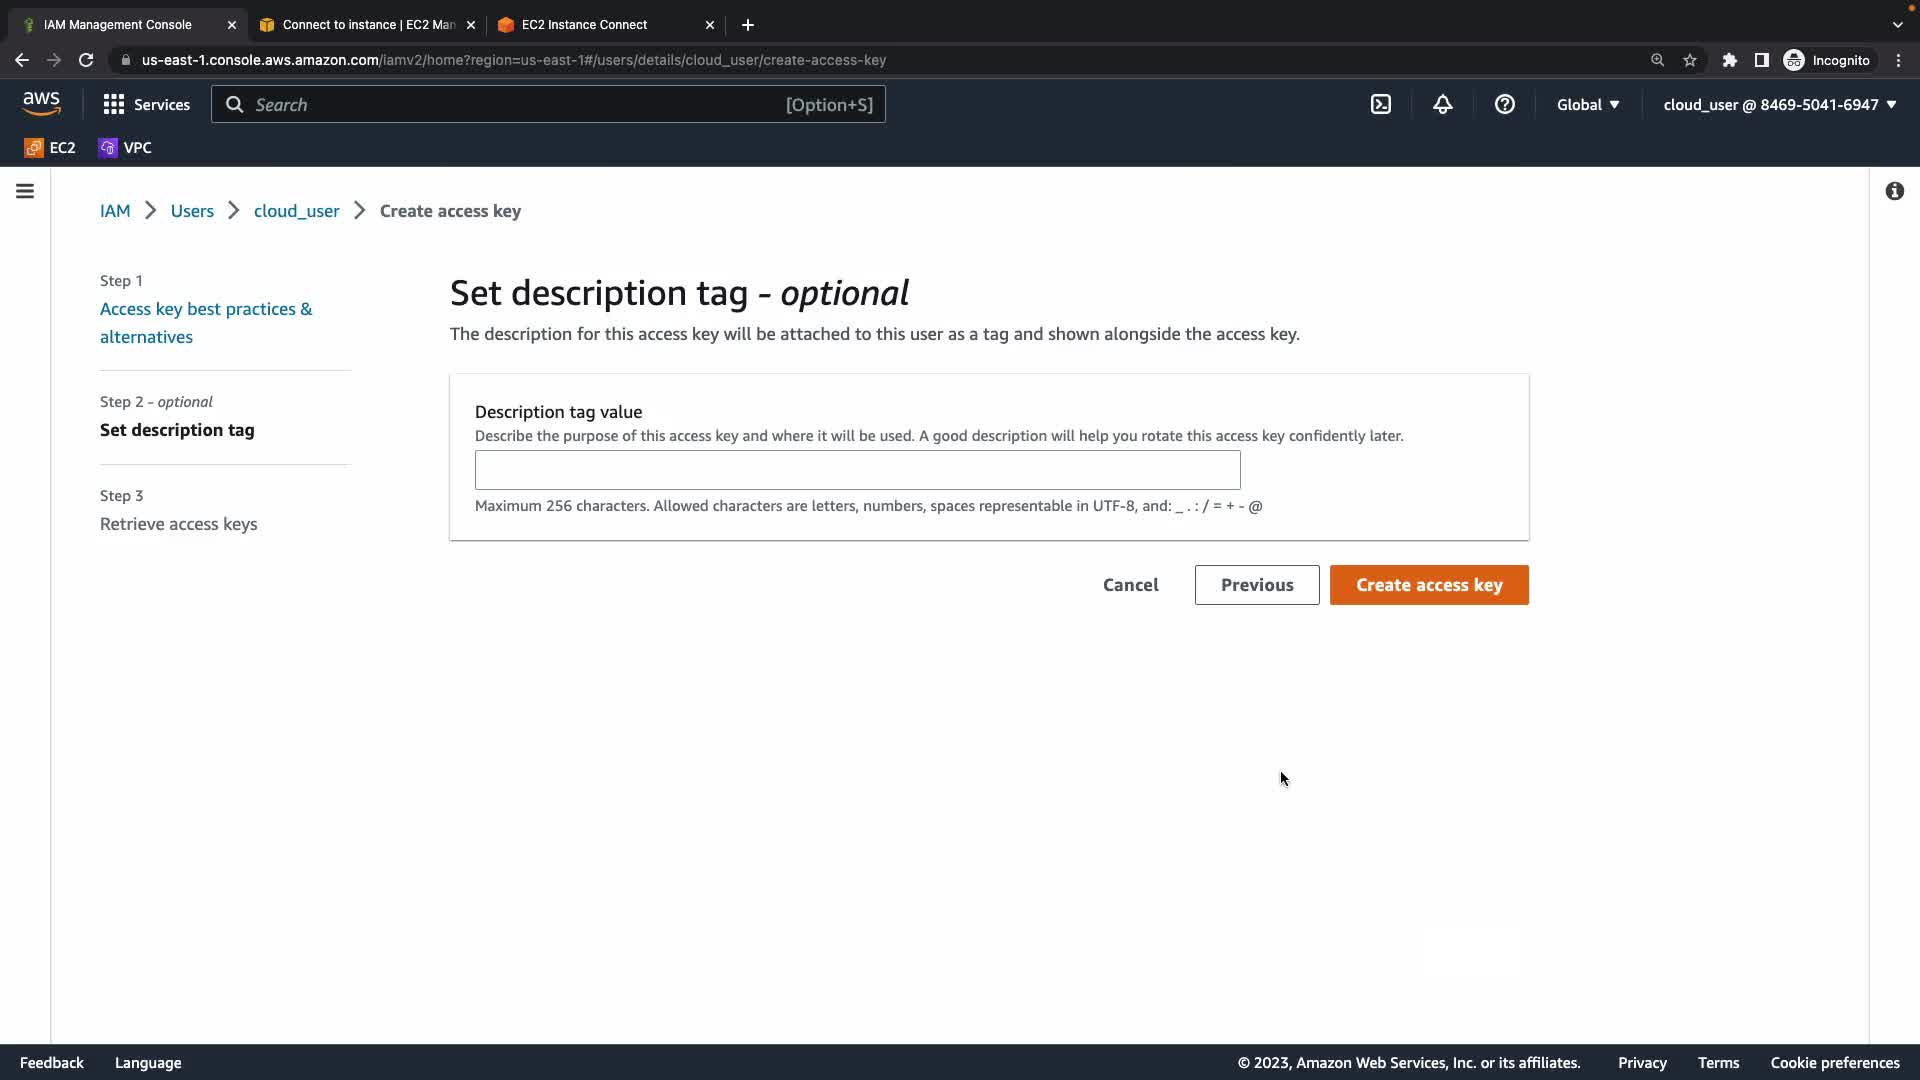Open cloud_user breadcrumb link
1920x1080 pixels.
point(296,211)
